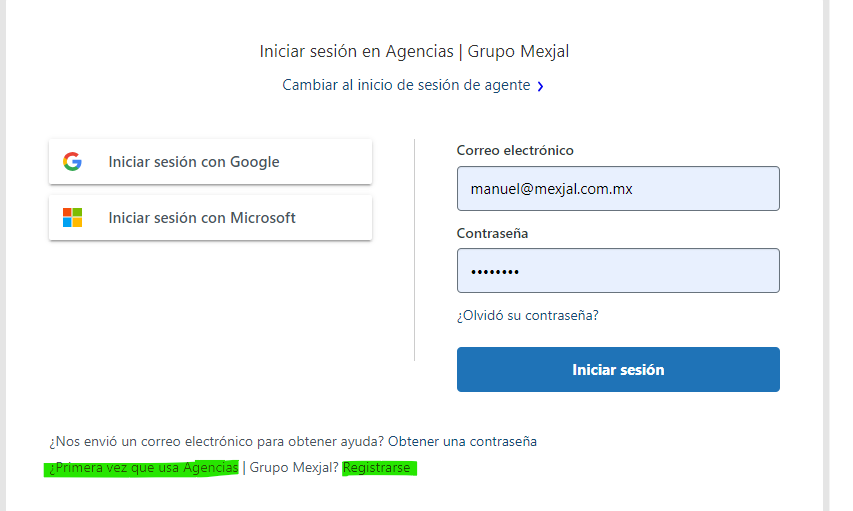Click the Iniciar sesión en Agencias heading
This screenshot has height=511, width=853.
[356, 51]
